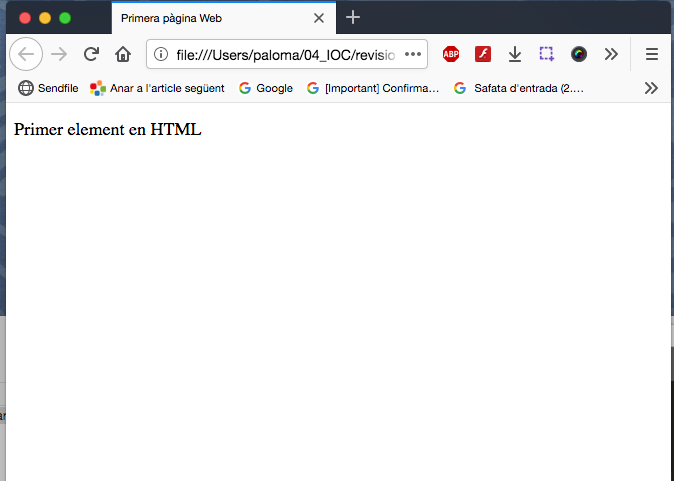Expand the toolbar overflow chevron

pyautogui.click(x=611, y=54)
